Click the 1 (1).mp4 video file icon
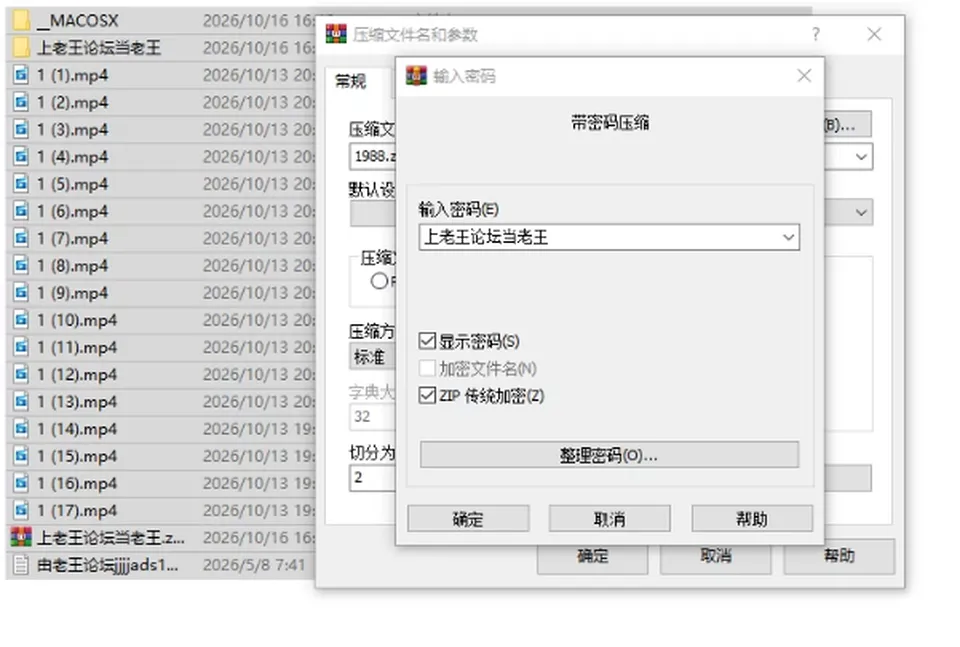This screenshot has height=647, width=960. pyautogui.click(x=21, y=75)
